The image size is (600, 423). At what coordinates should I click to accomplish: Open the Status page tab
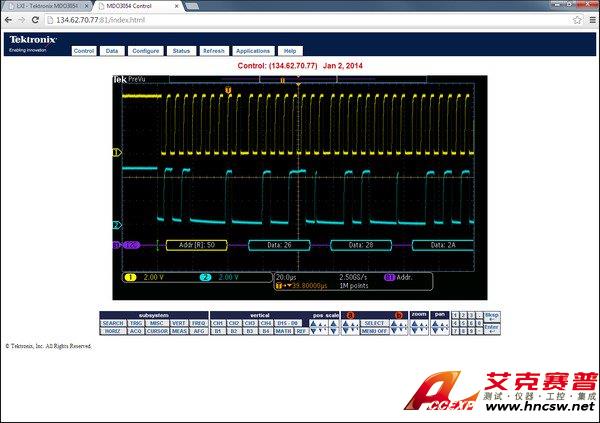tap(181, 51)
